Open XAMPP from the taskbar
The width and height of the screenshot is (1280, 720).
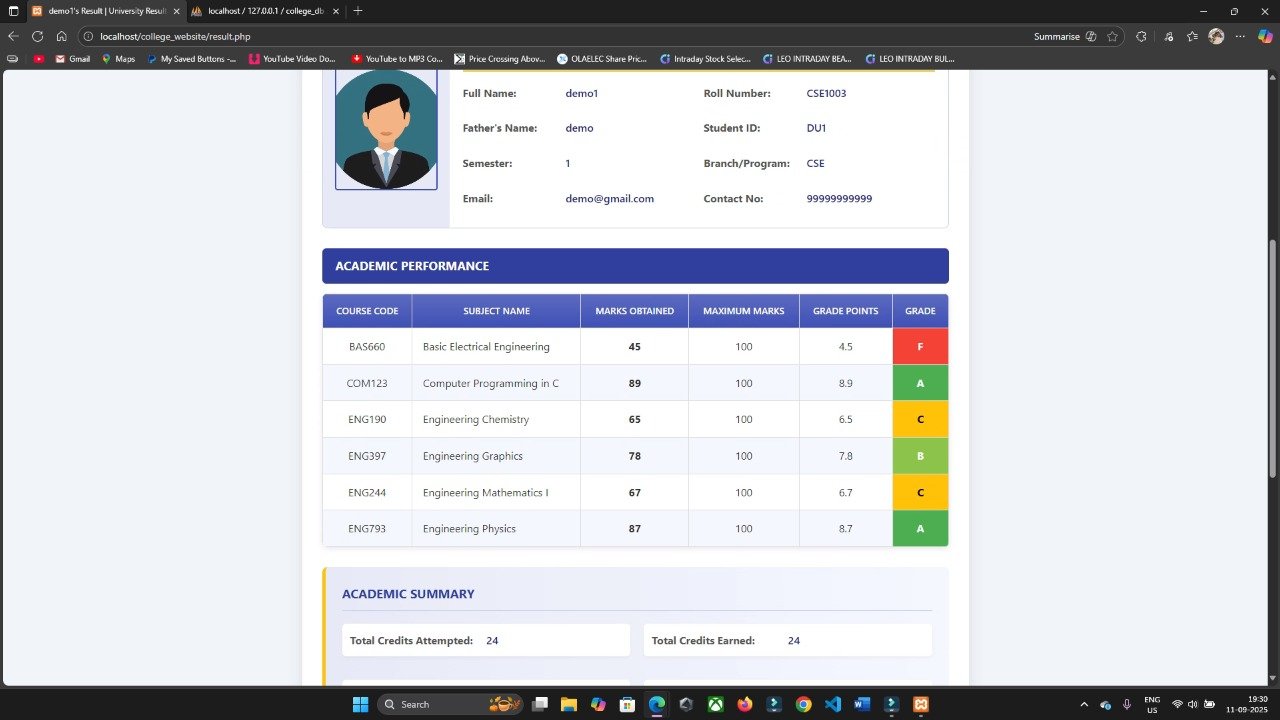coord(921,704)
